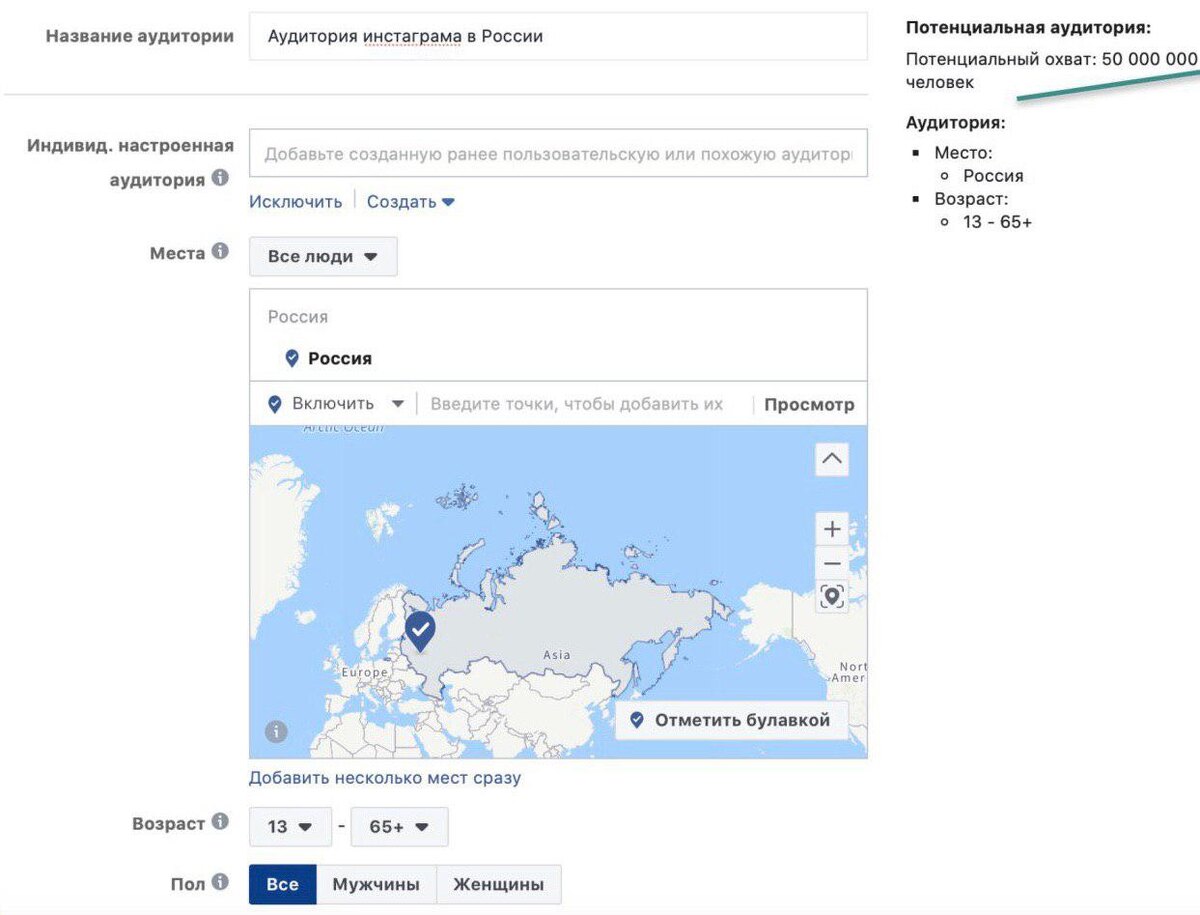Viewport: 1200px width, 915px height.
Task: Collapse the map with the chevron arrow
Action: pos(831,459)
